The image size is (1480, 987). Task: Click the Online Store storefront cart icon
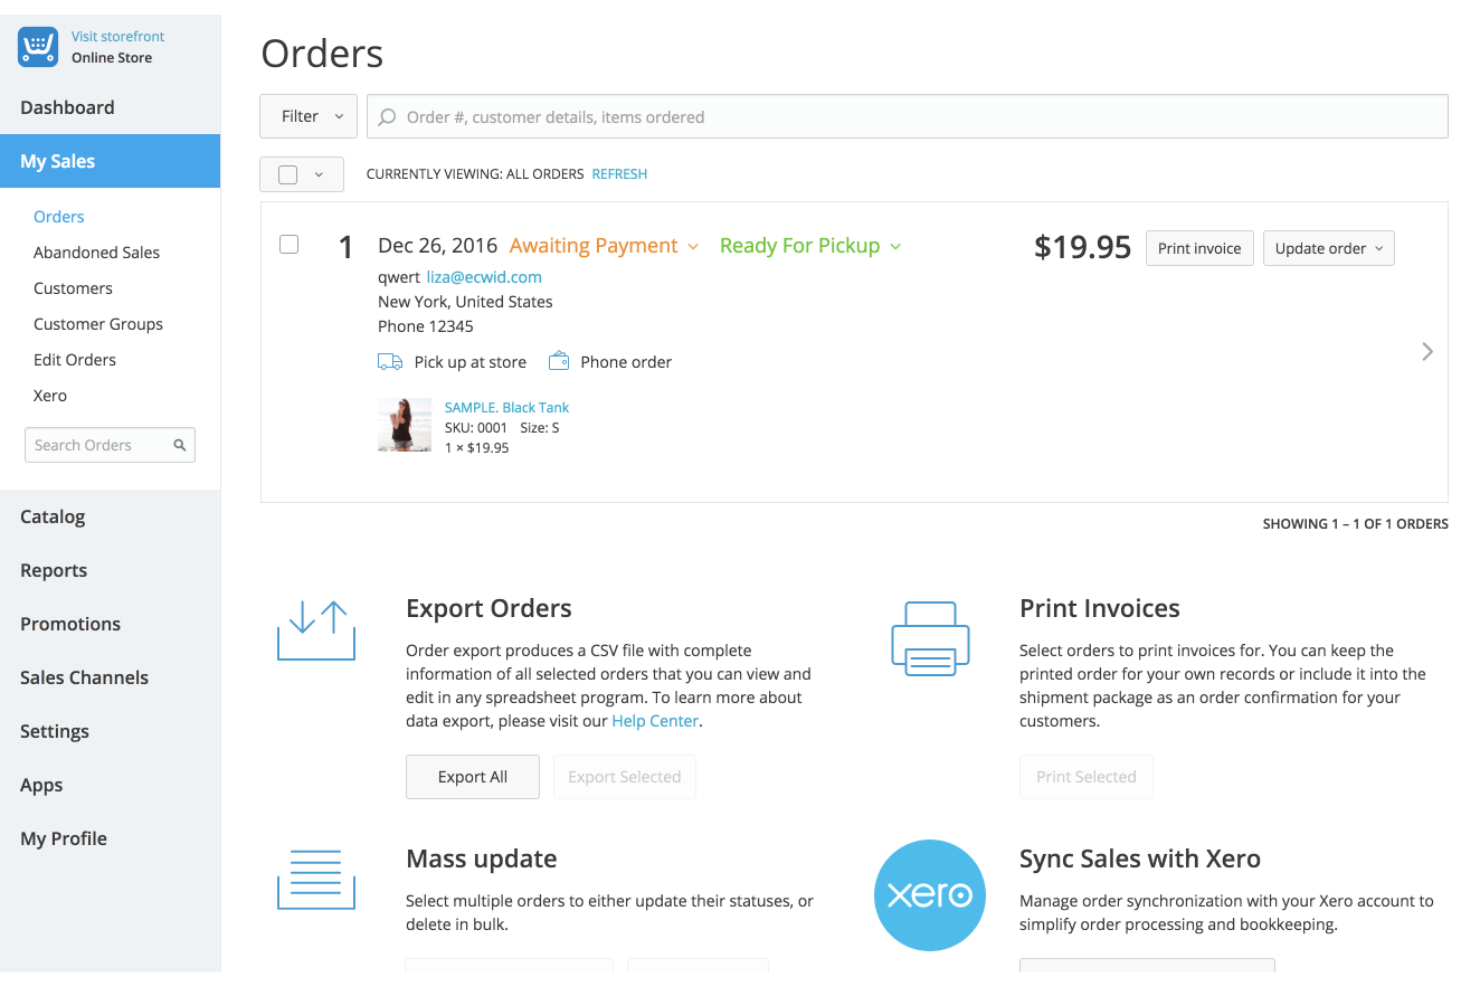tap(37, 46)
